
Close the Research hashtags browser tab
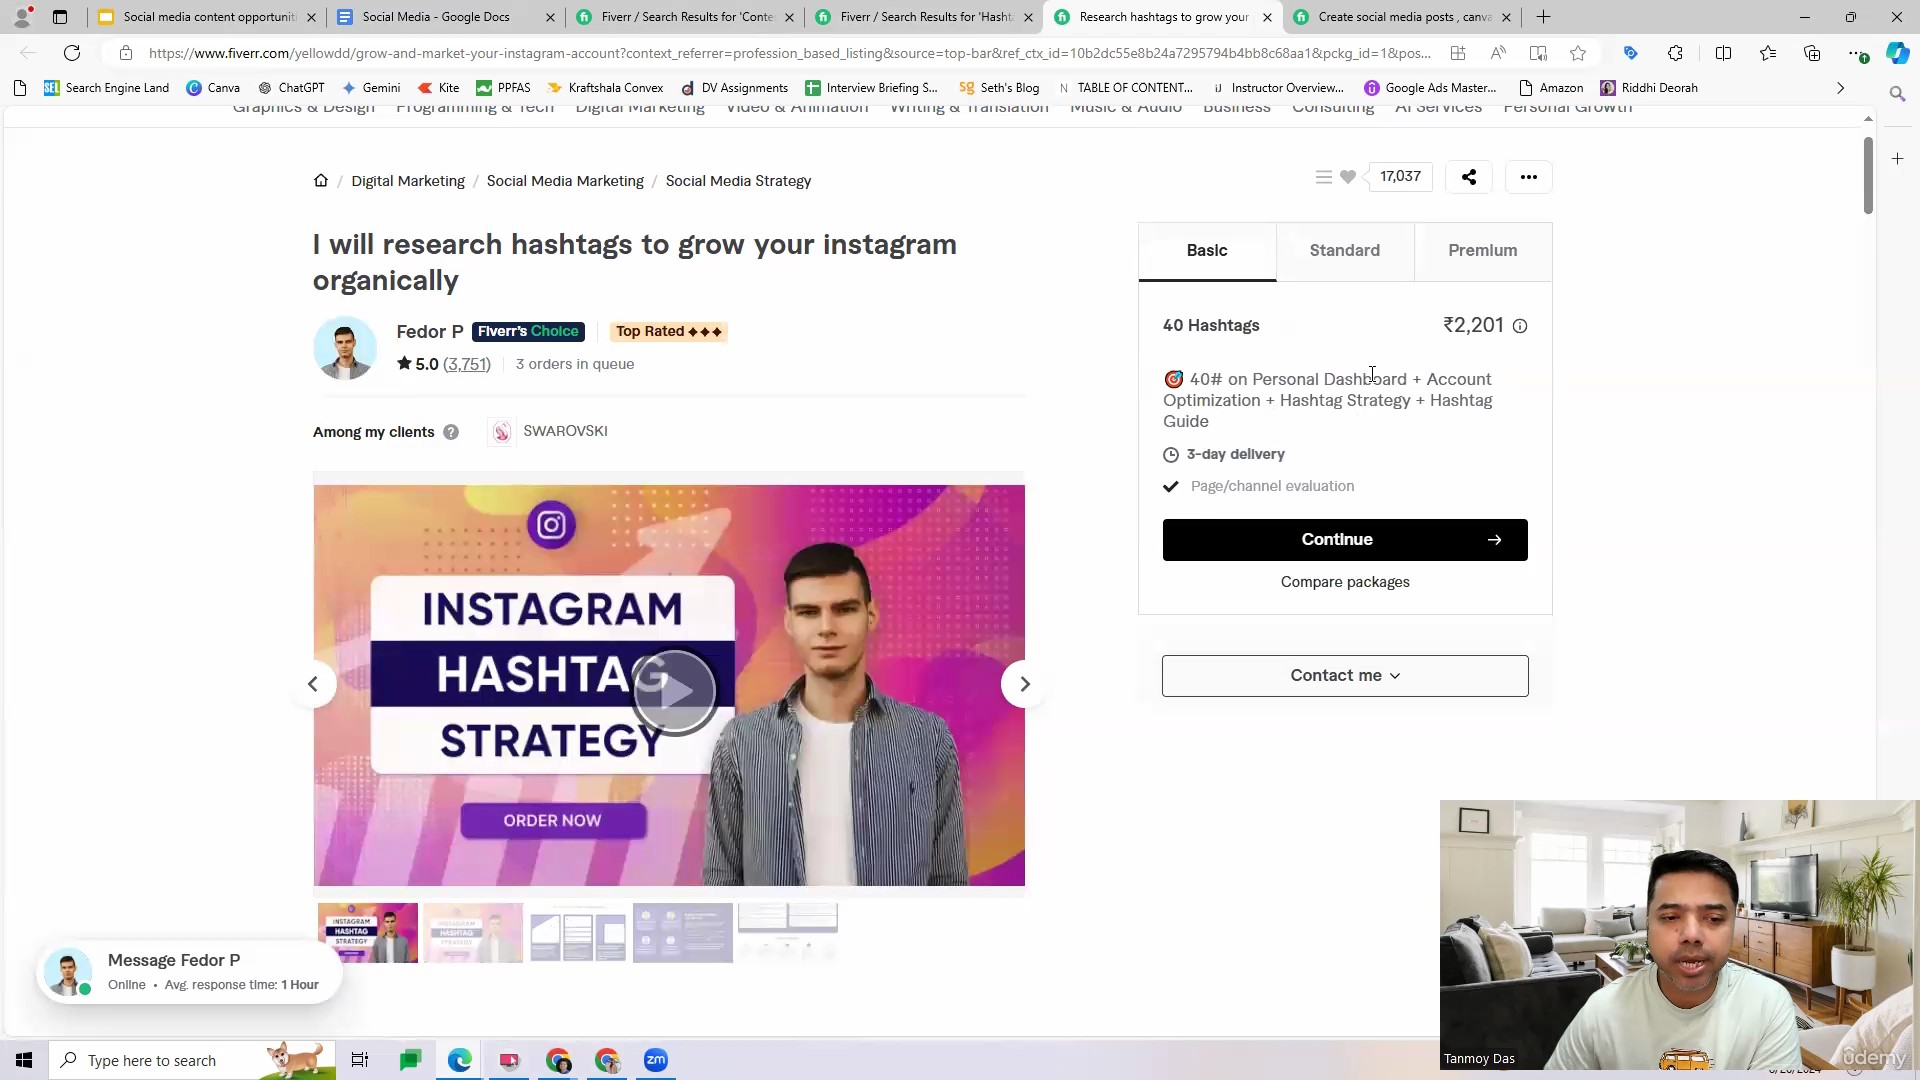tap(1267, 17)
